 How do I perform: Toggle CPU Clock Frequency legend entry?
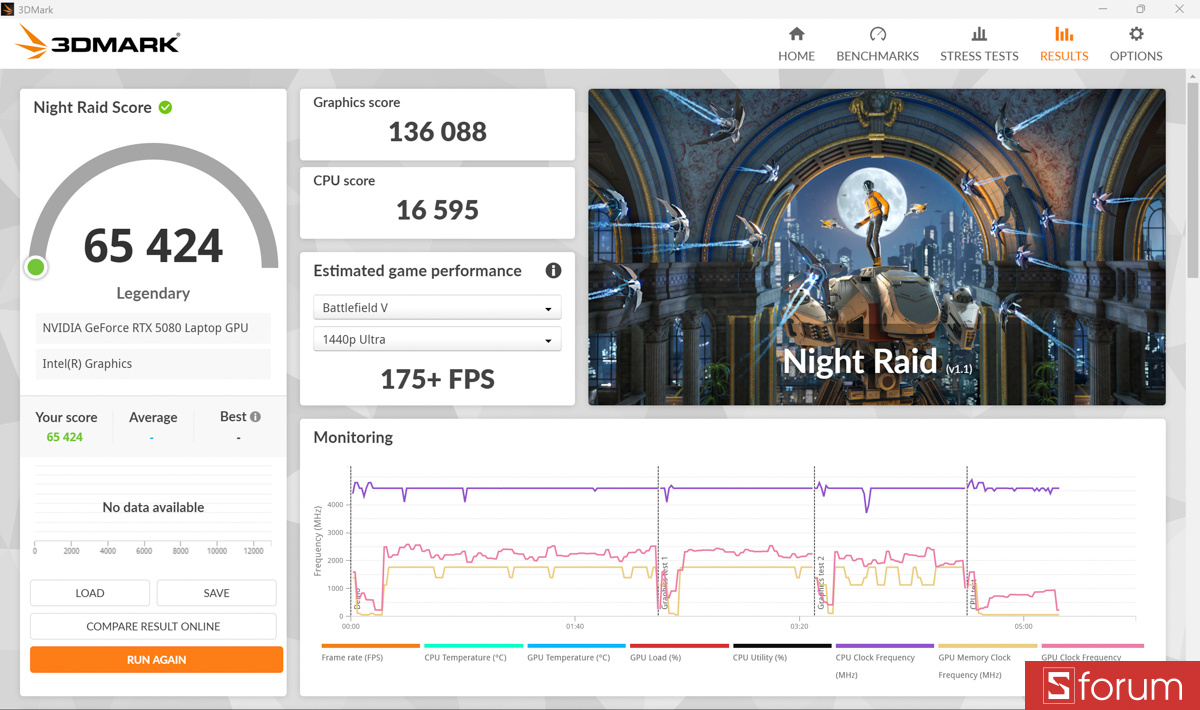(x=884, y=660)
